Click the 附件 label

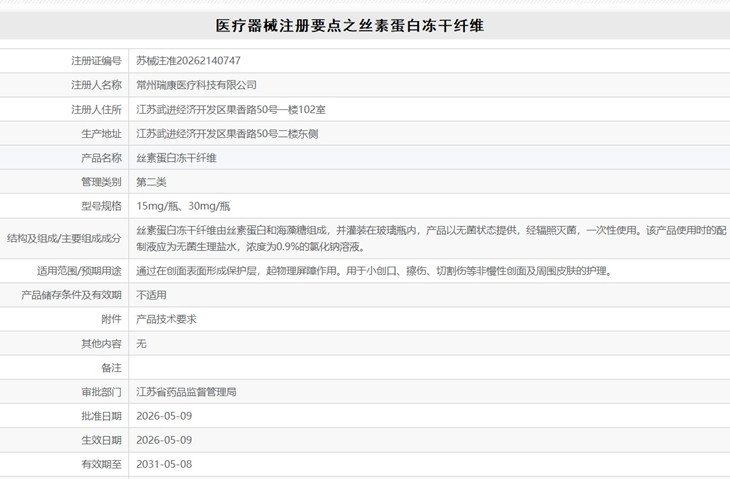pos(112,319)
